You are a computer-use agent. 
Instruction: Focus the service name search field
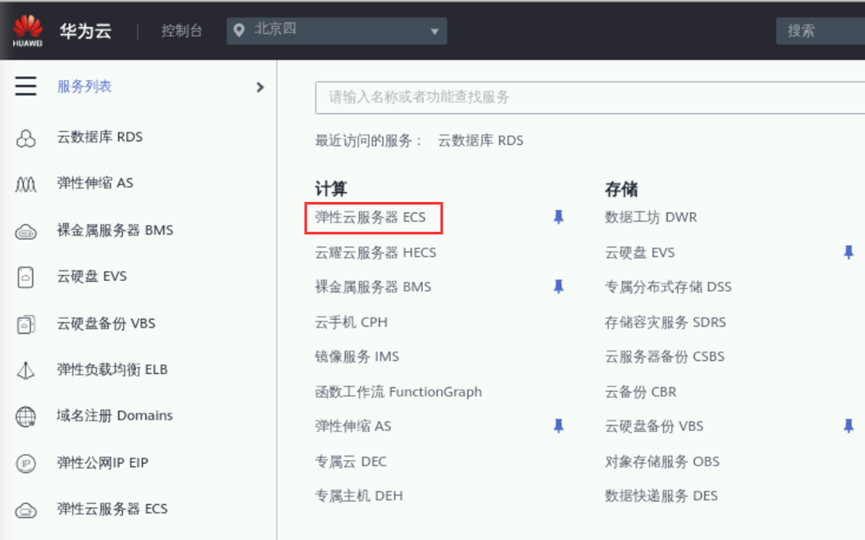click(590, 98)
